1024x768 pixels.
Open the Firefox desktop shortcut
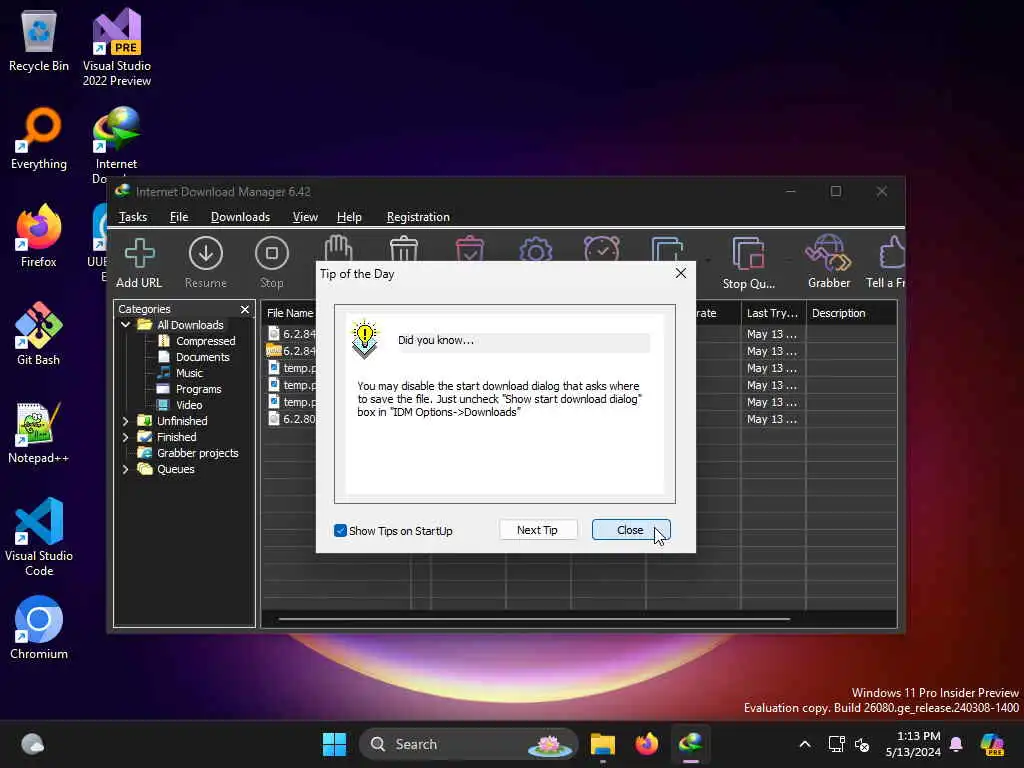[x=39, y=236]
